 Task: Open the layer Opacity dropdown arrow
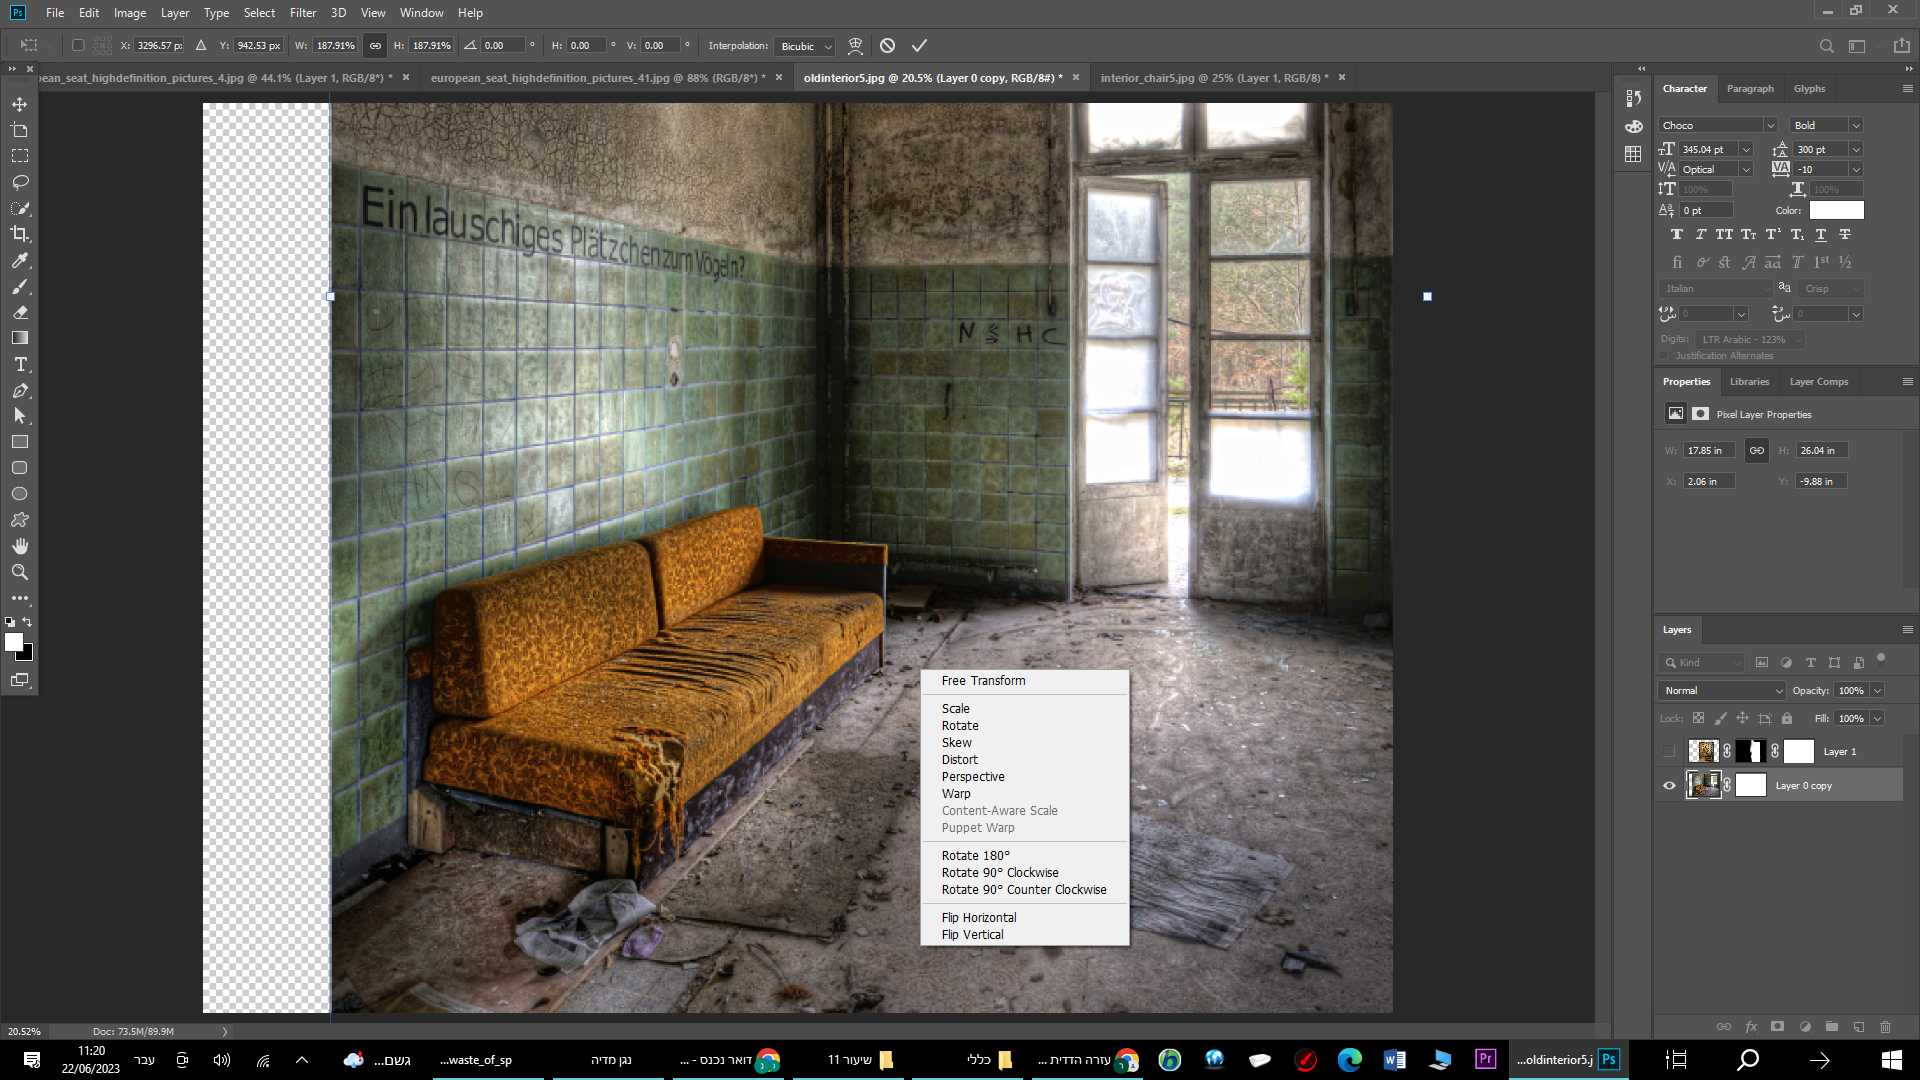click(1877, 691)
